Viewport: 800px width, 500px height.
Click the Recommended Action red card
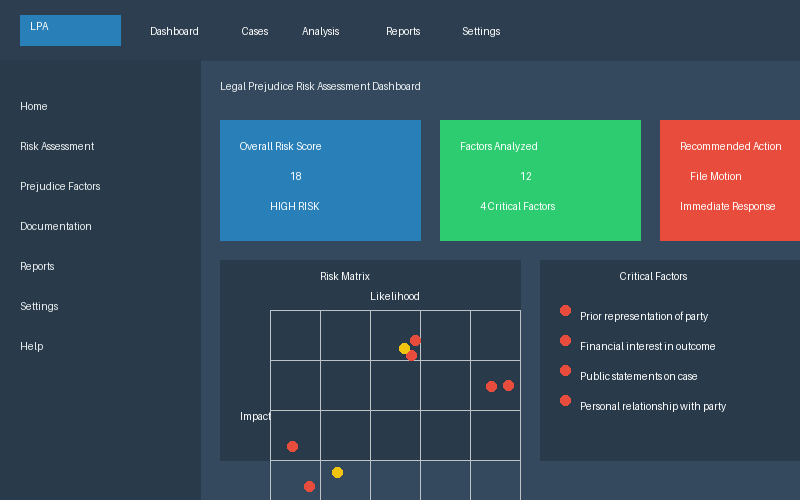[730, 181]
